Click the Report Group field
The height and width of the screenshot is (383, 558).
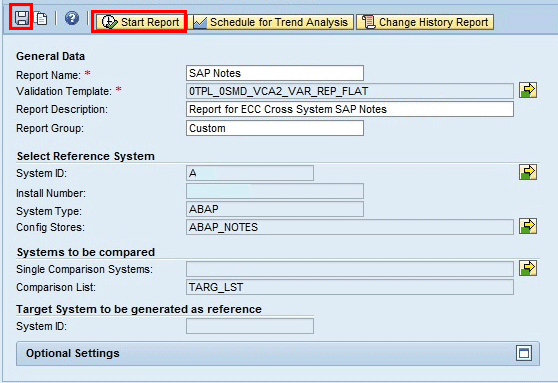(275, 128)
